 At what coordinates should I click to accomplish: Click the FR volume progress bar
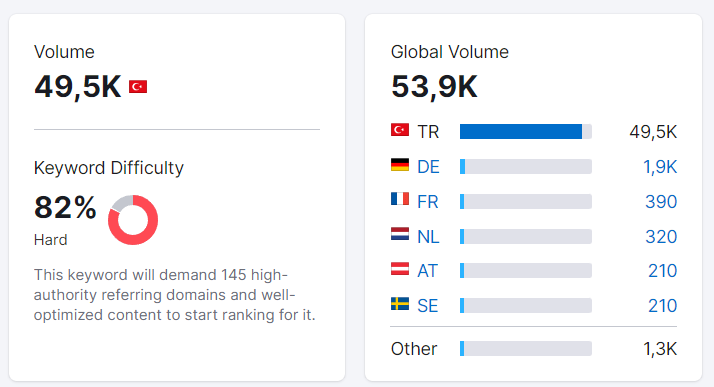coord(526,202)
